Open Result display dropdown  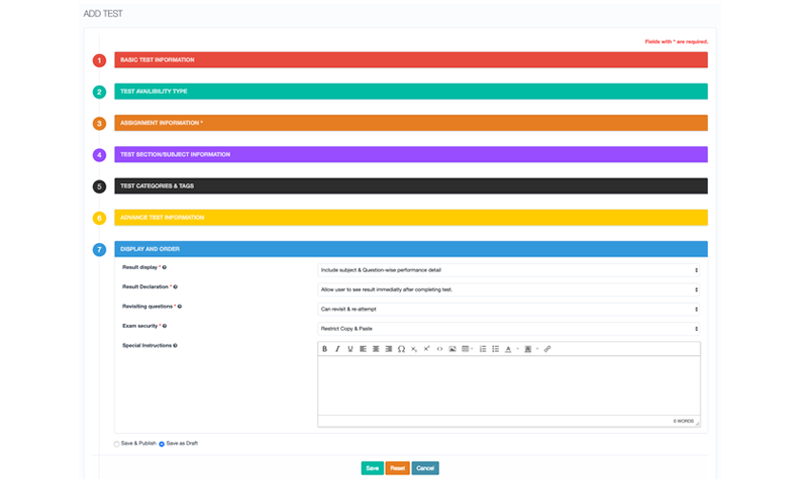[x=508, y=270]
